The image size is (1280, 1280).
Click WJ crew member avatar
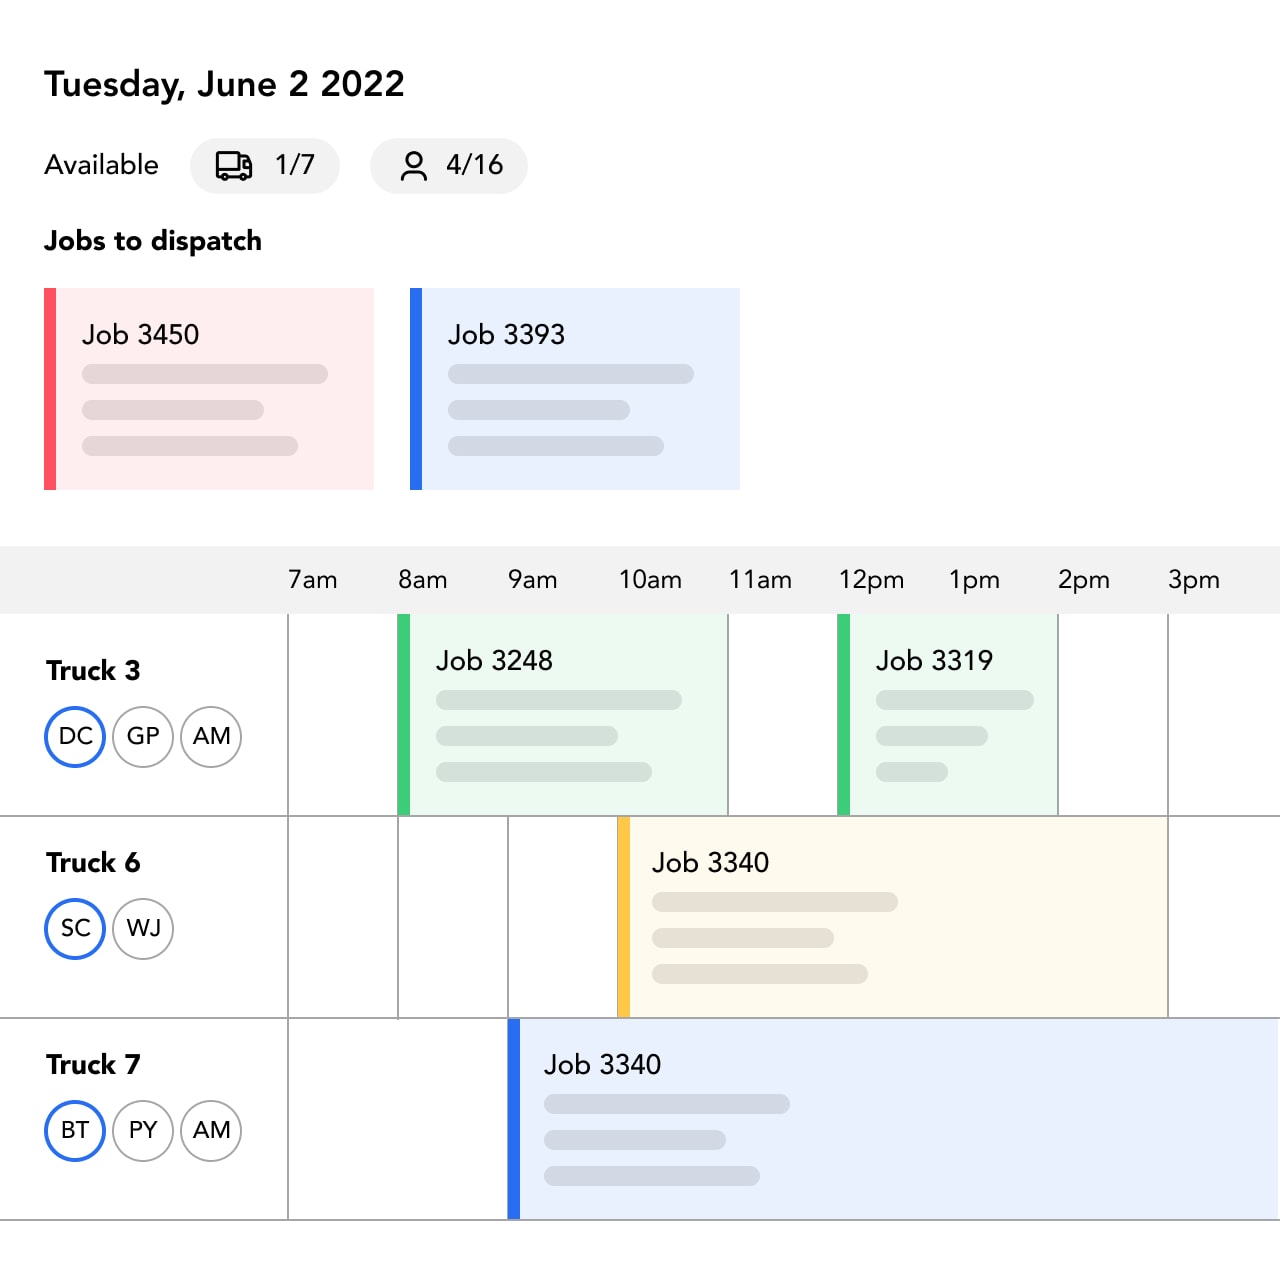(143, 929)
